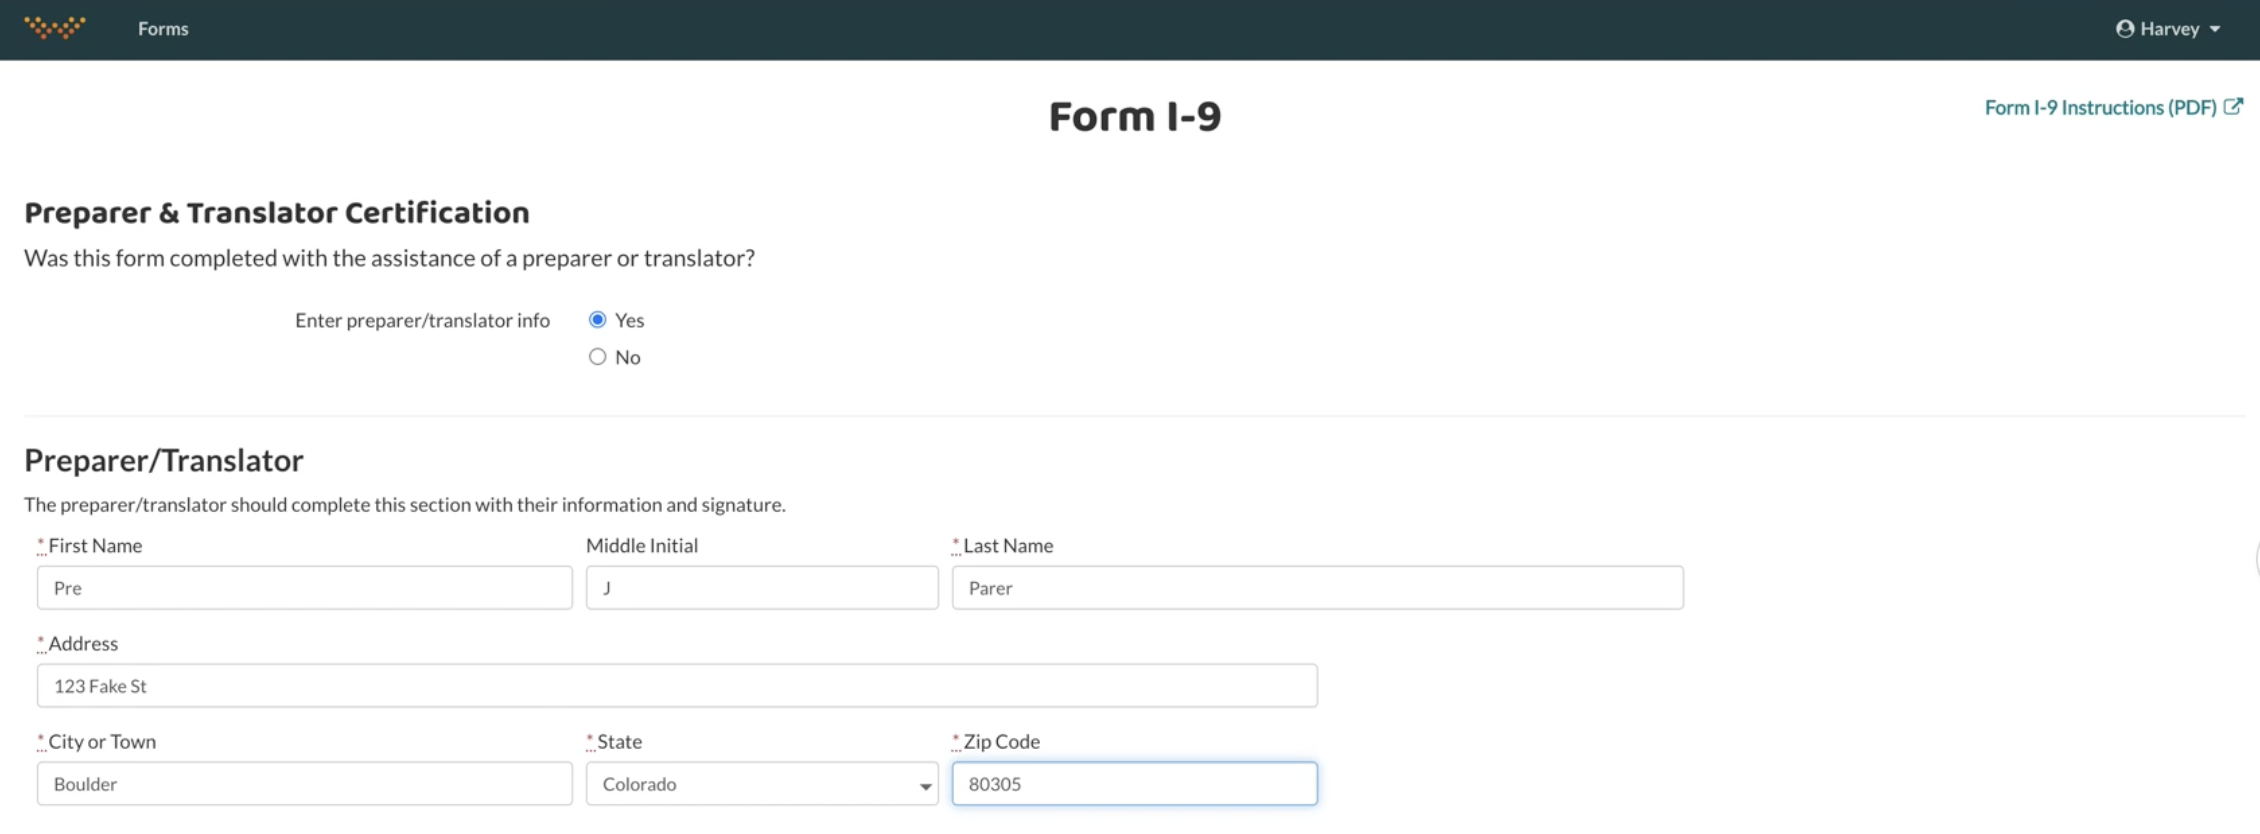The image size is (2260, 834).
Task: Click the Zip Code field label
Action: [1001, 742]
